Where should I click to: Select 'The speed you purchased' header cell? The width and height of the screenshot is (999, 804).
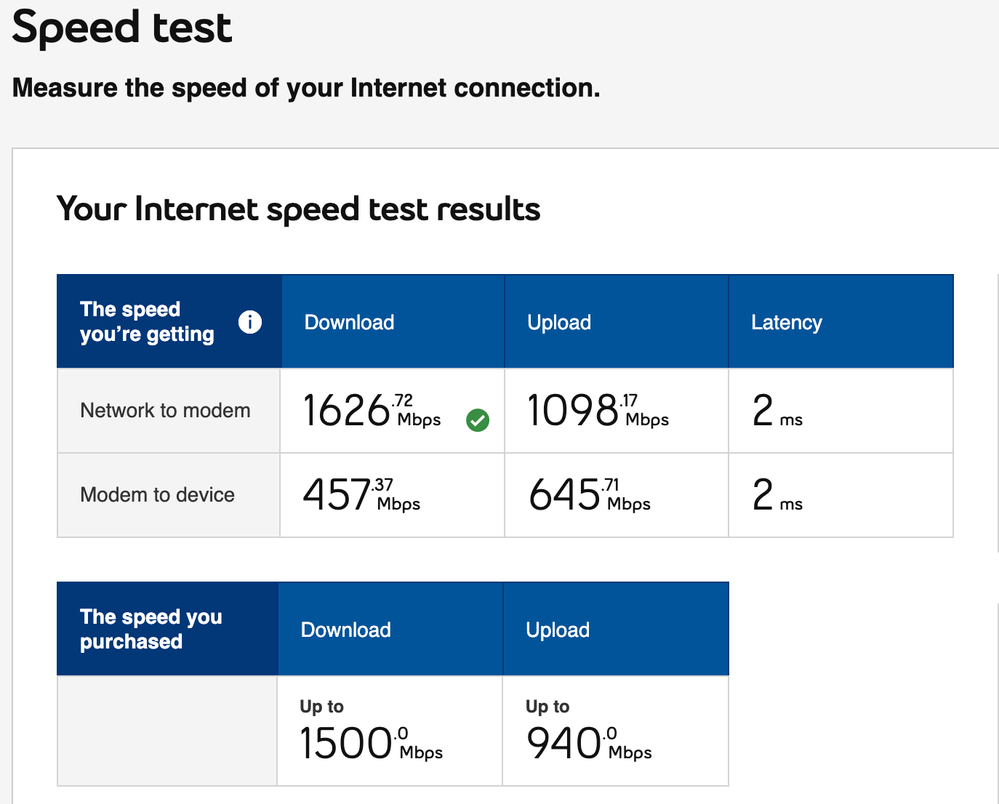pyautogui.click(x=151, y=629)
